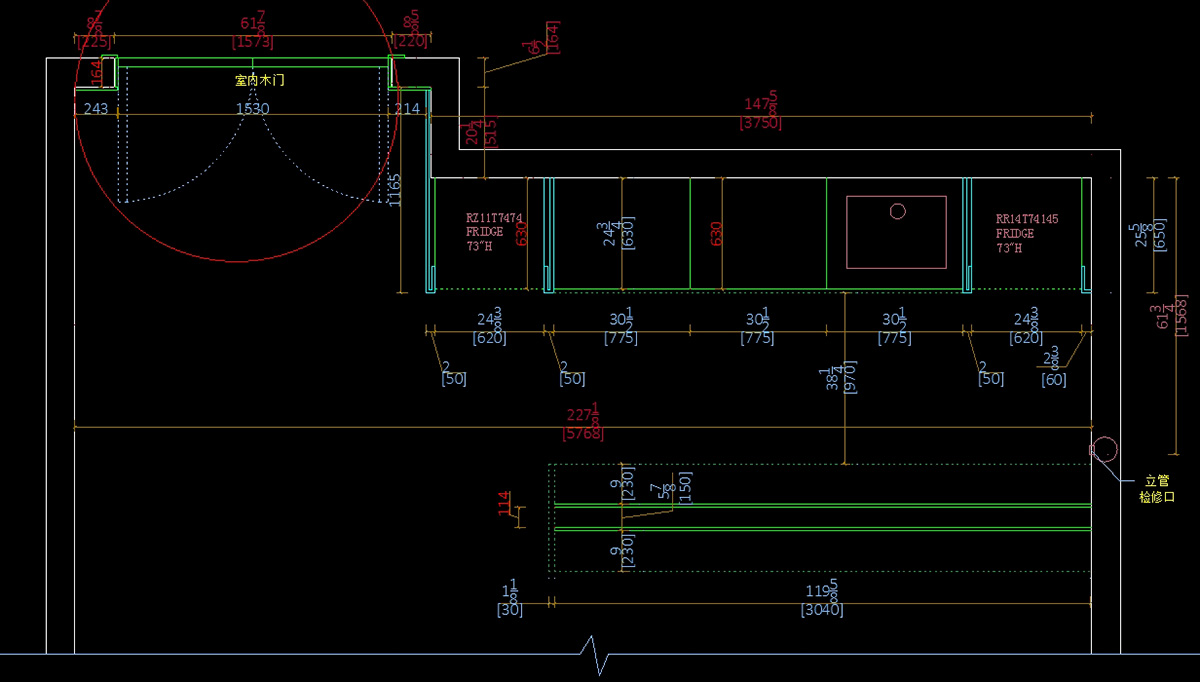Select the [30] dimension text
Screen dimensions: 1200x682
coord(510,610)
